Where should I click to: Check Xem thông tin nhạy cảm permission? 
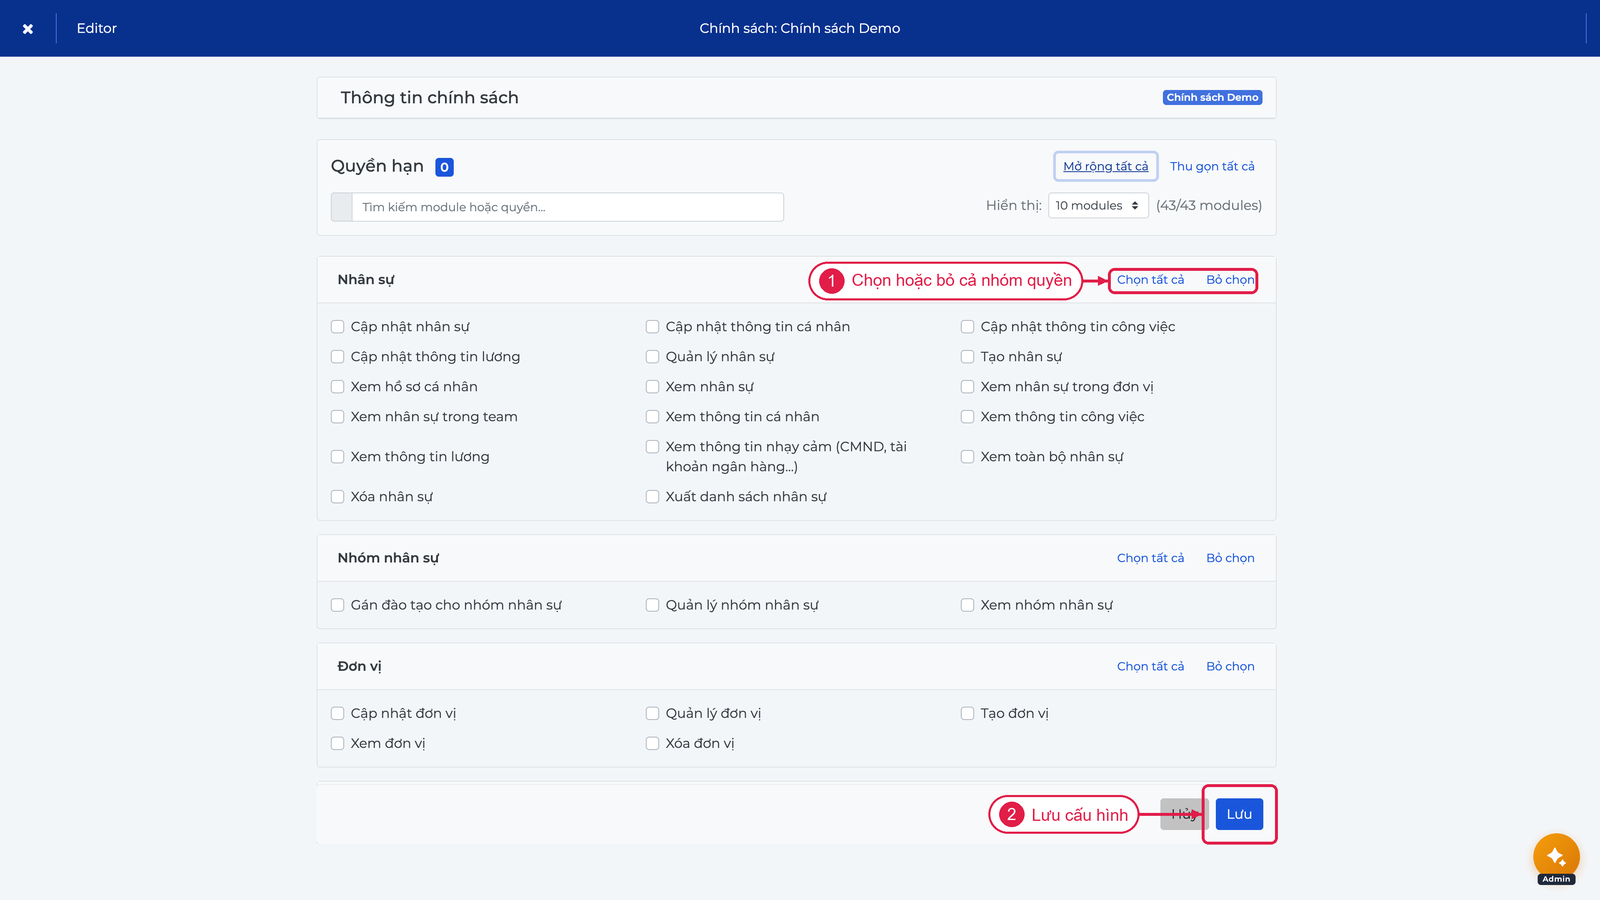[653, 447]
